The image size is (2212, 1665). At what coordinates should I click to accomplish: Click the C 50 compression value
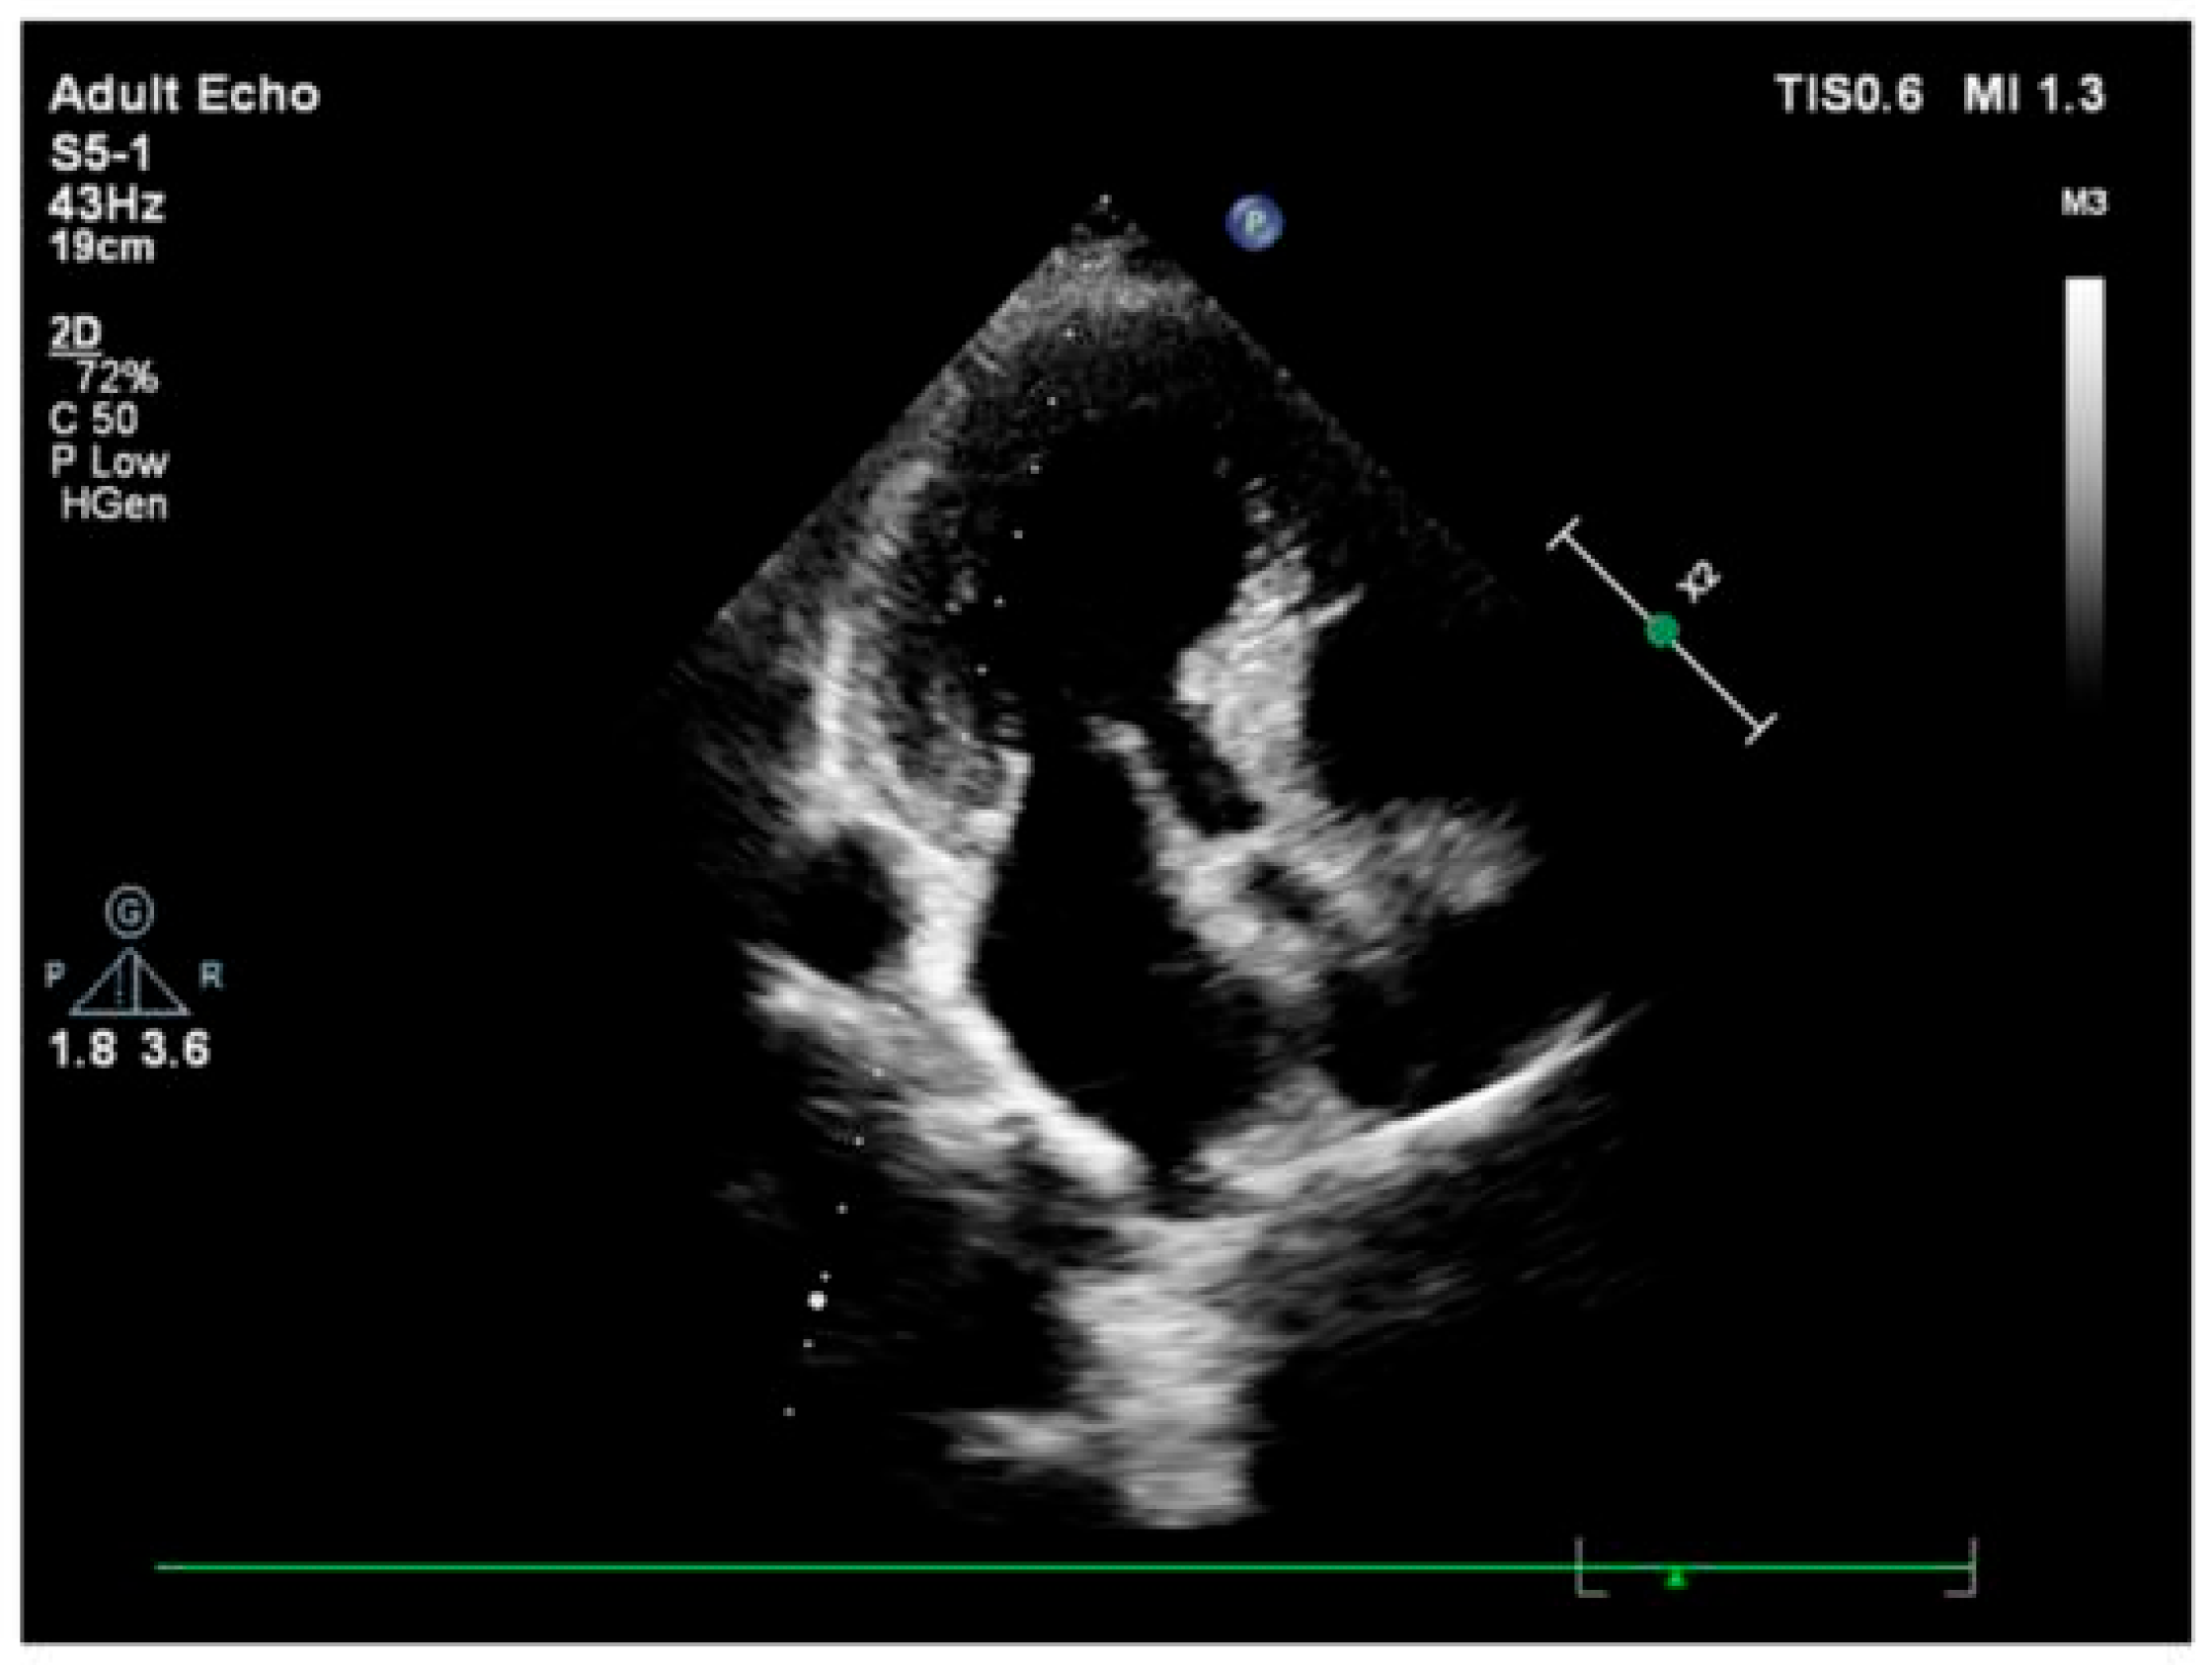coord(93,419)
